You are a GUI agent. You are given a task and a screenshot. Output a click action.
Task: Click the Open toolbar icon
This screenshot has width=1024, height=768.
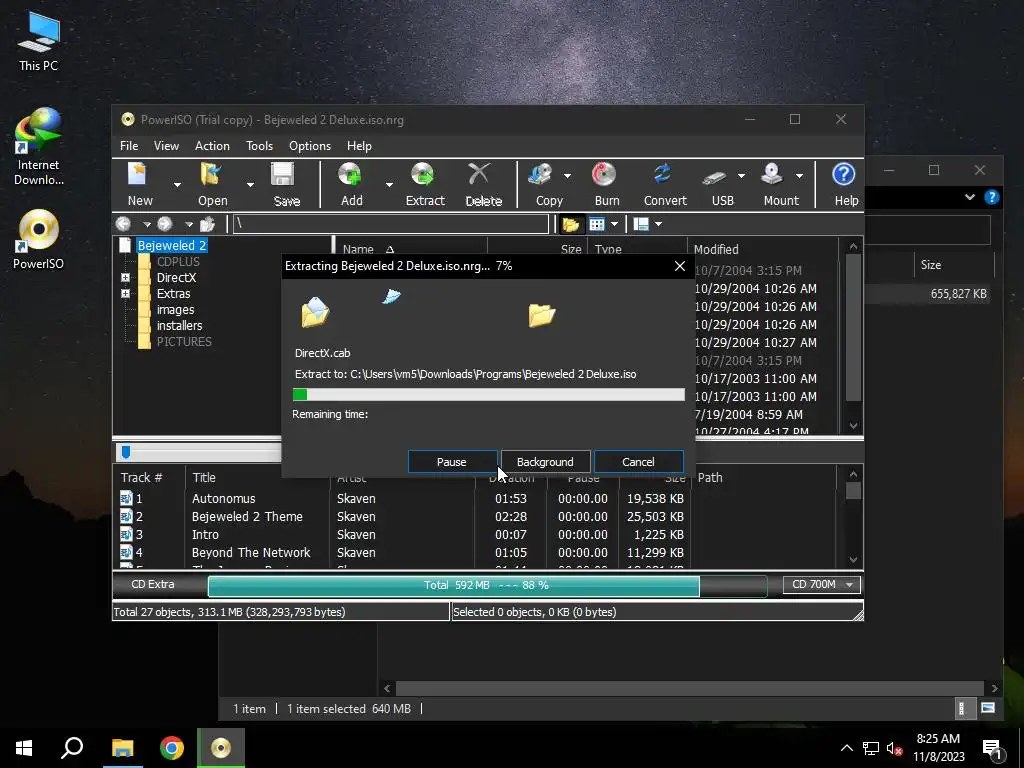(x=212, y=184)
